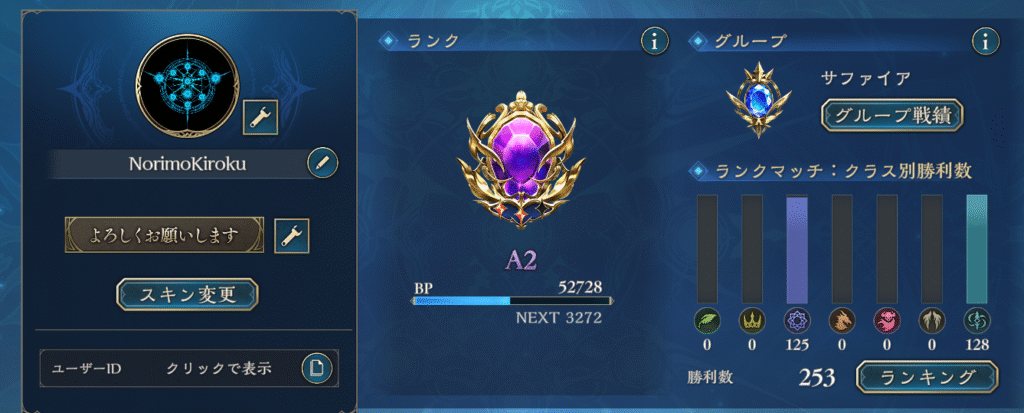This screenshot has width=1024, height=413.
Task: Click the brown dragon class icon
Action: click(842, 322)
